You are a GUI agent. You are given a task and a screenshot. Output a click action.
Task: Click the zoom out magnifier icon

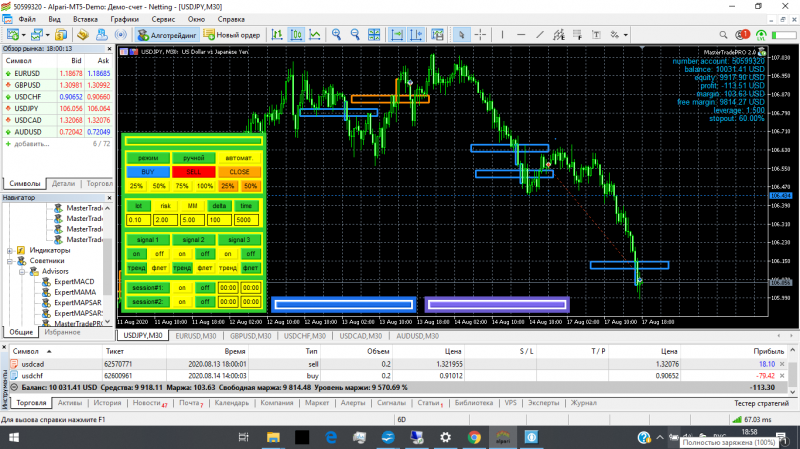[x=353, y=35]
